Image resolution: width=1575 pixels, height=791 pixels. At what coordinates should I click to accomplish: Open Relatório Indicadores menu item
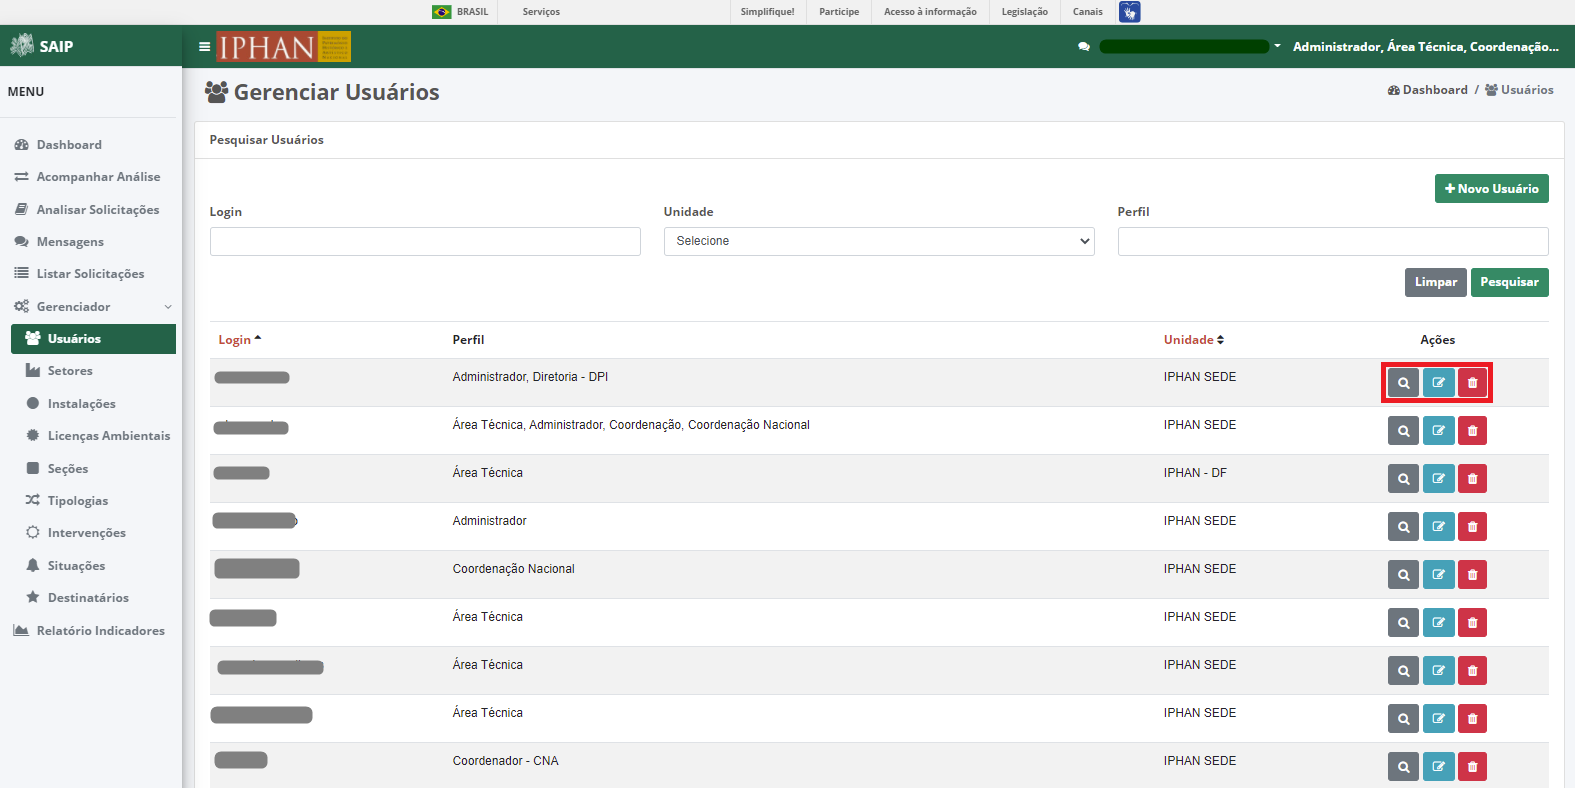click(91, 631)
